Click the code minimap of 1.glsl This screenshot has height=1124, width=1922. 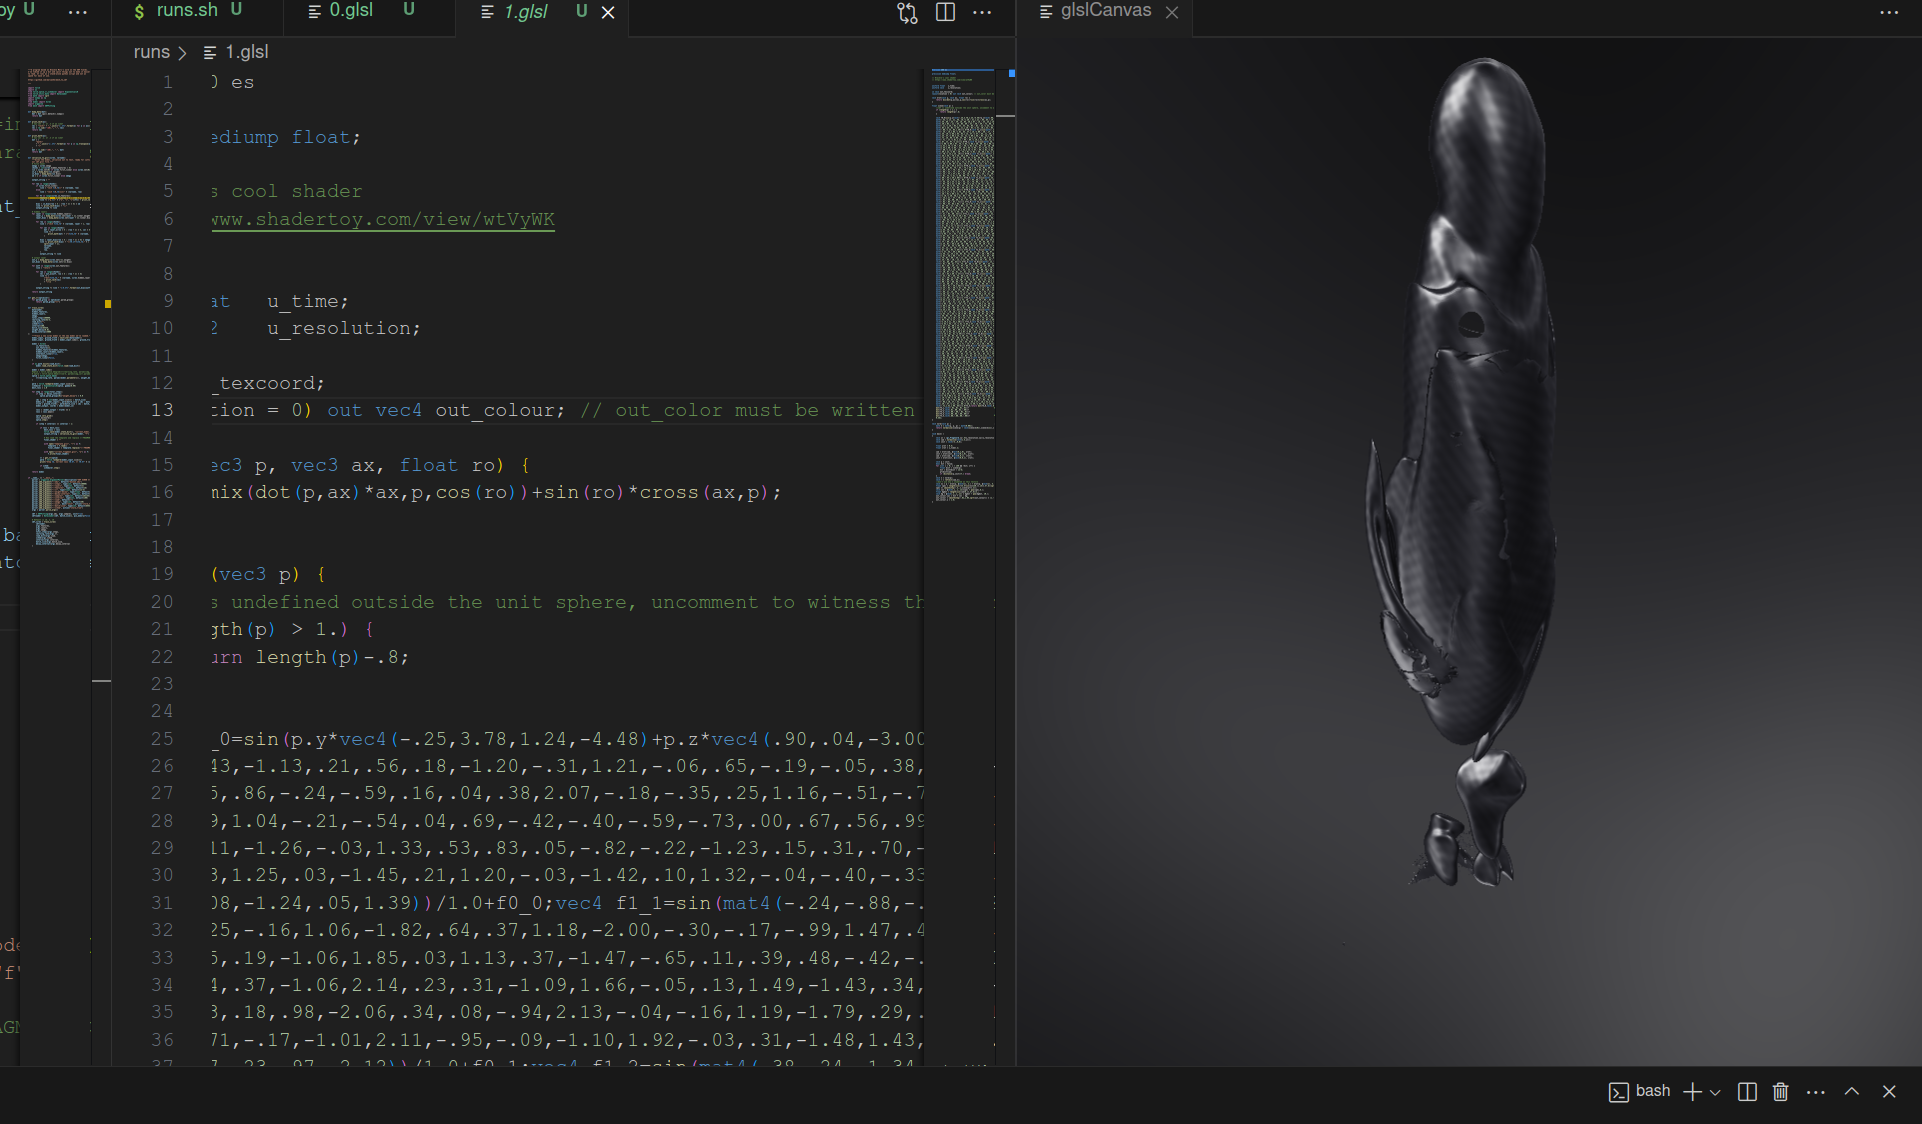pos(963,285)
